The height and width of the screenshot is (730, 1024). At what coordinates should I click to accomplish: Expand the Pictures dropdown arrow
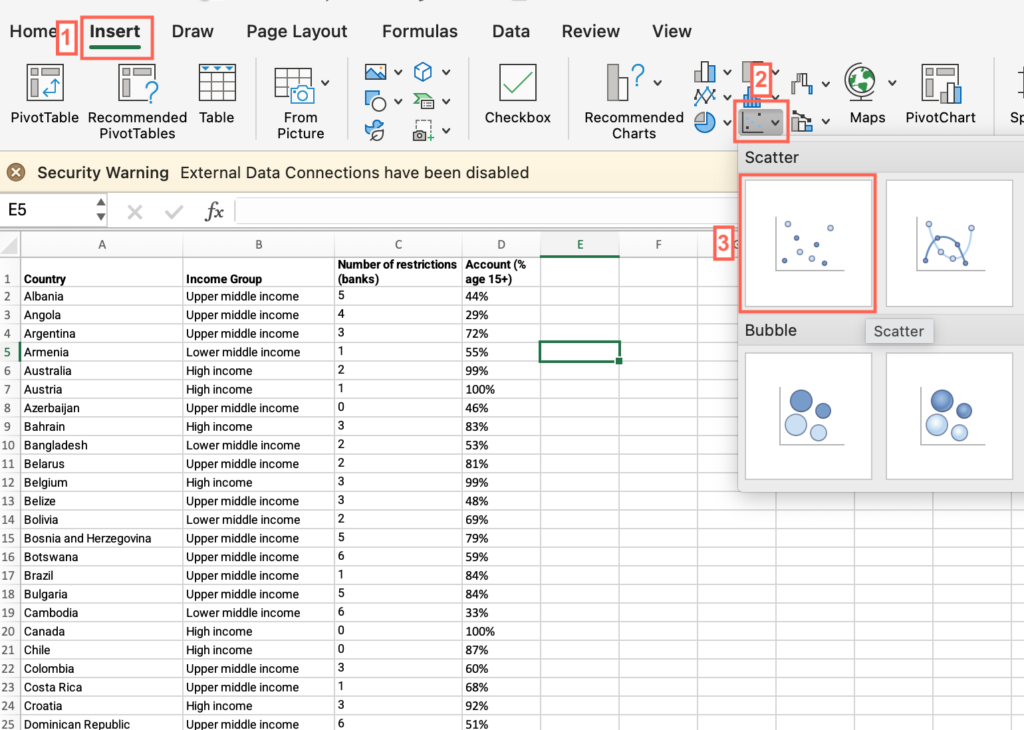point(398,72)
